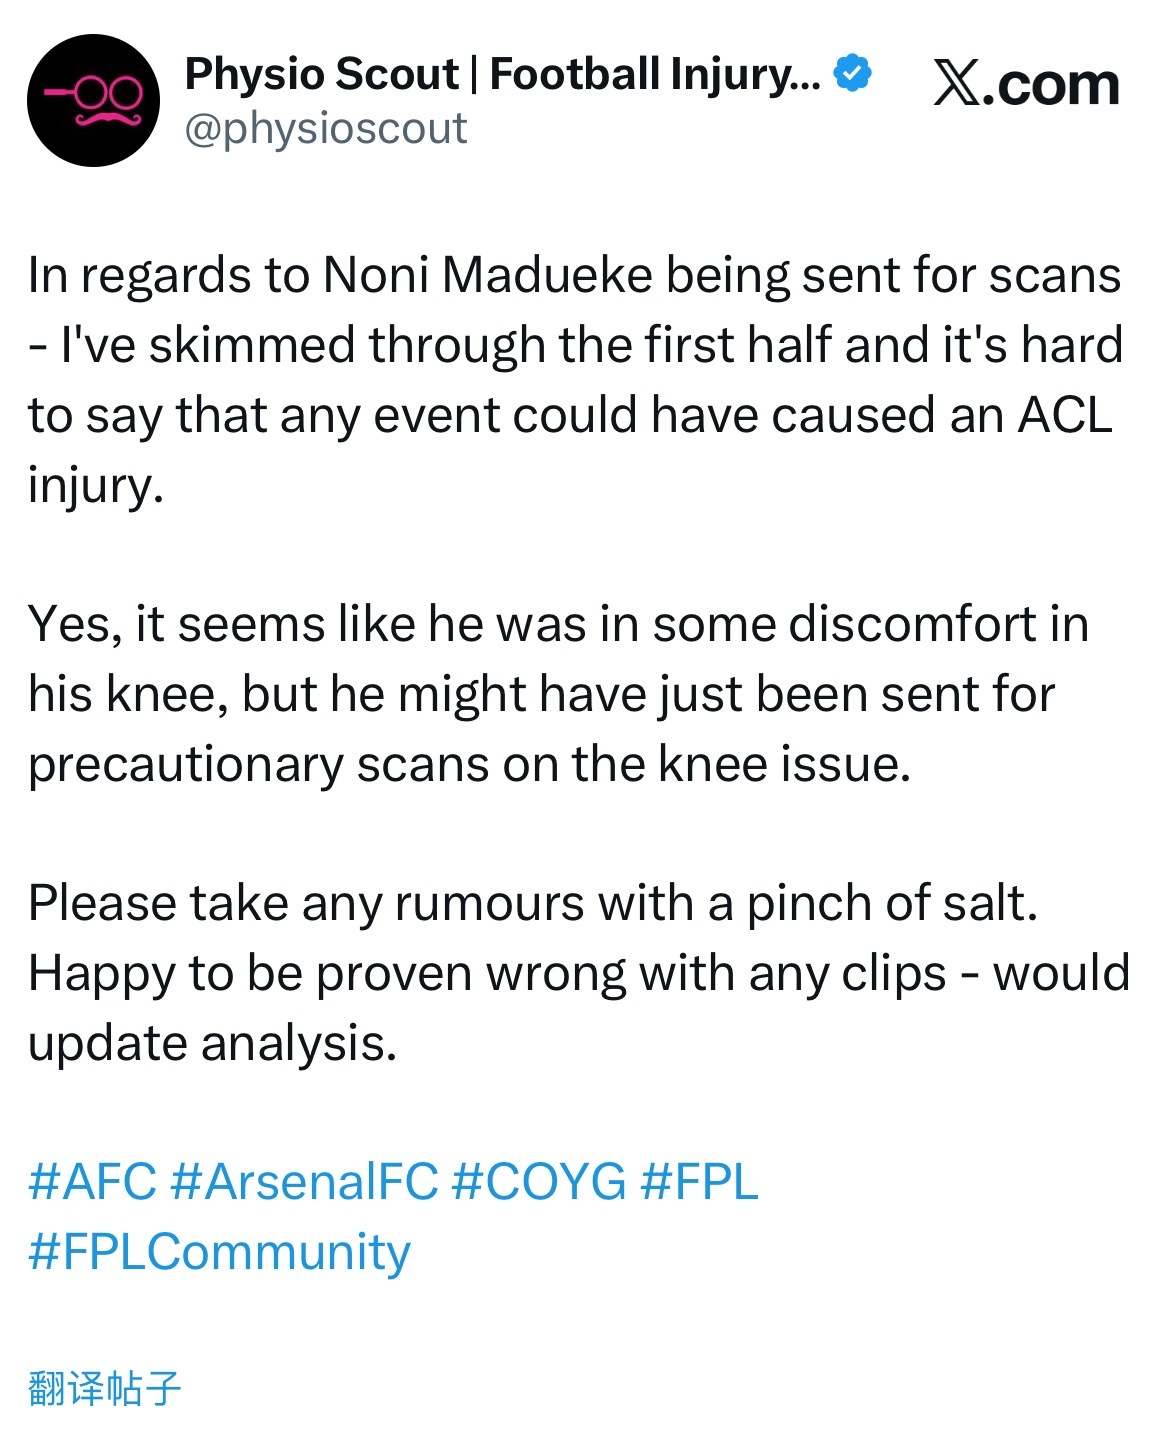The width and height of the screenshot is (1169, 1435).
Task: Click the words 'ACL injury' in the post
Action: (x=570, y=450)
